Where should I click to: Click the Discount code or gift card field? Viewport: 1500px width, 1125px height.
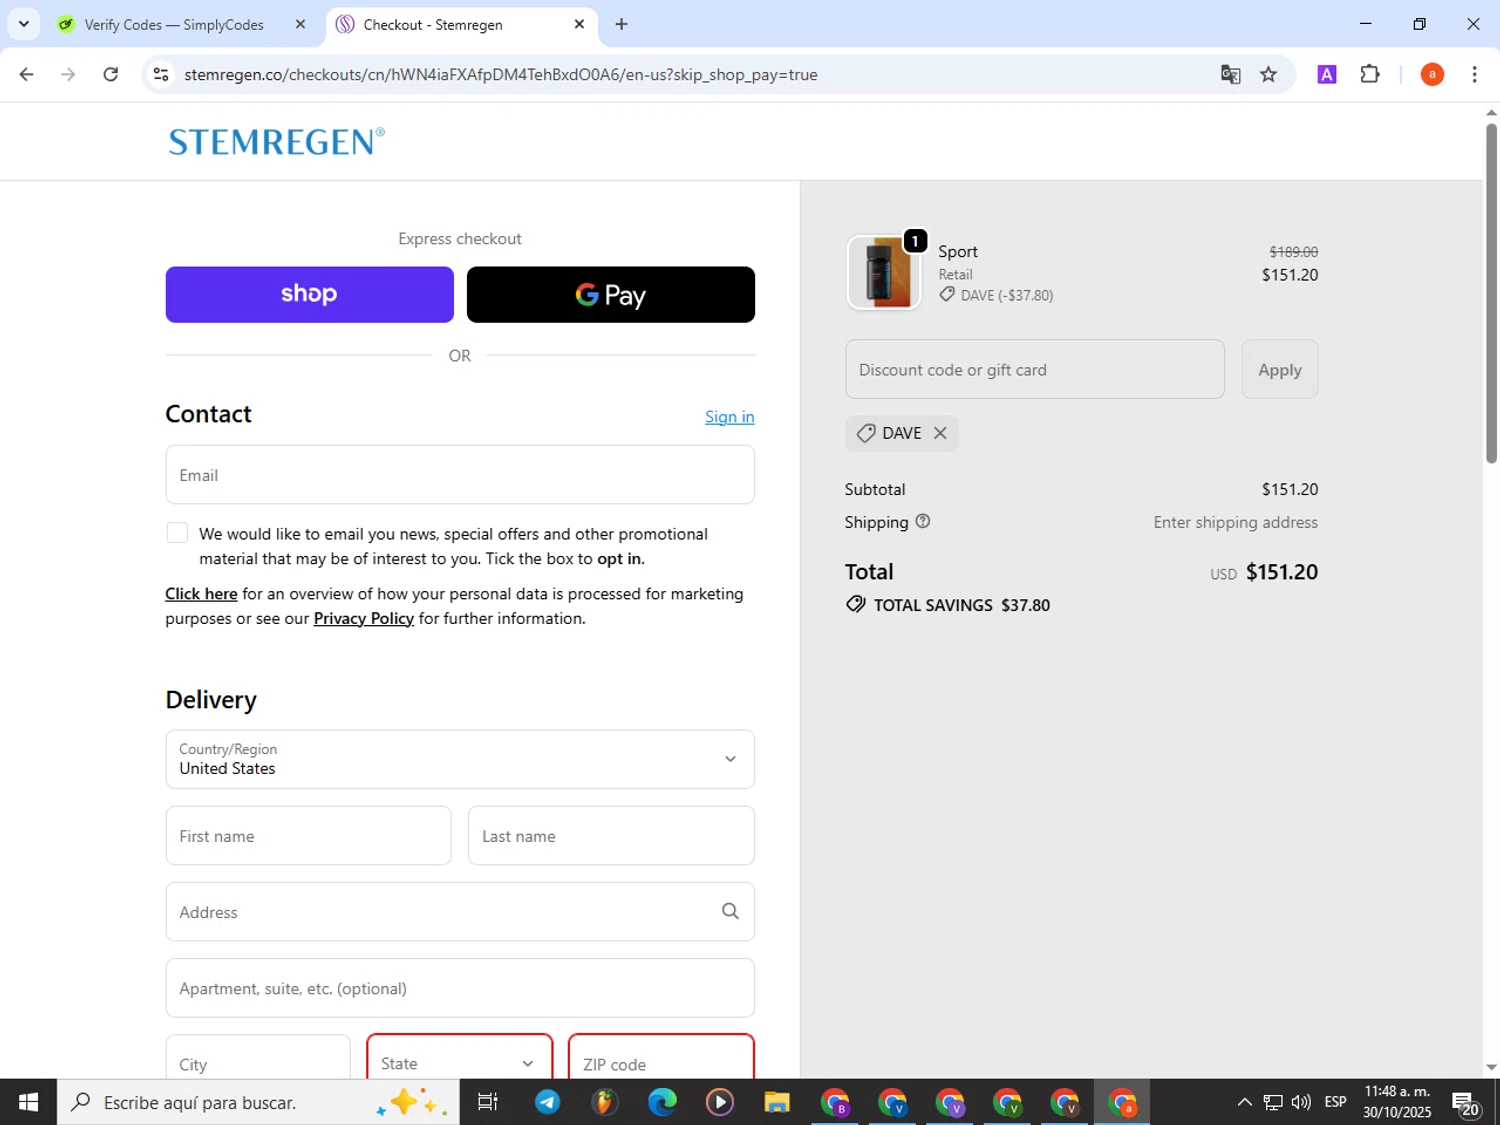tap(1035, 369)
